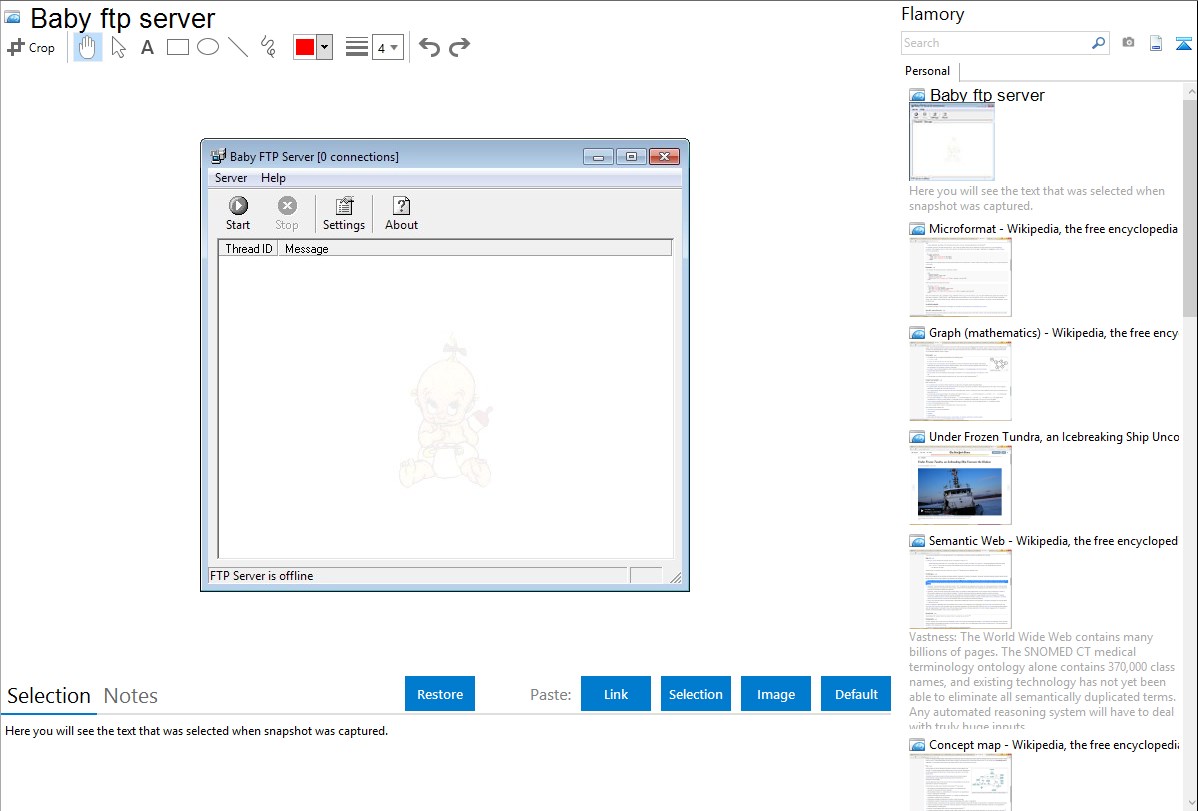1198x811 pixels.
Task: Open the Personal tab
Action: tap(927, 71)
